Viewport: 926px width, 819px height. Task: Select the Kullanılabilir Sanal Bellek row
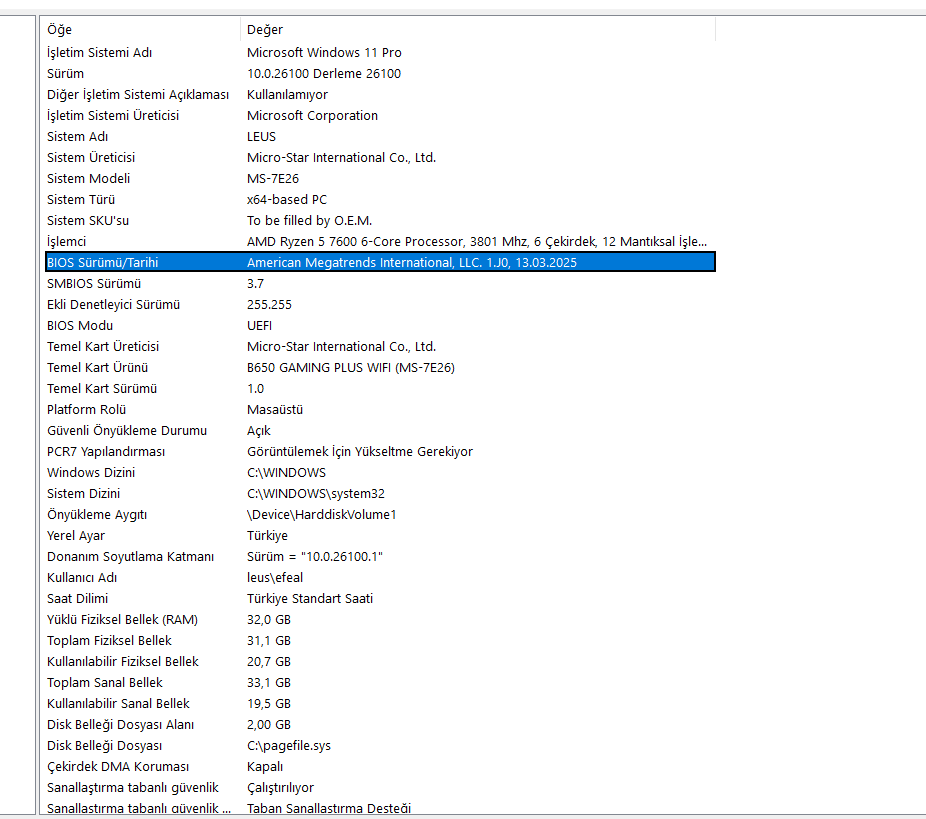[x=380, y=703]
